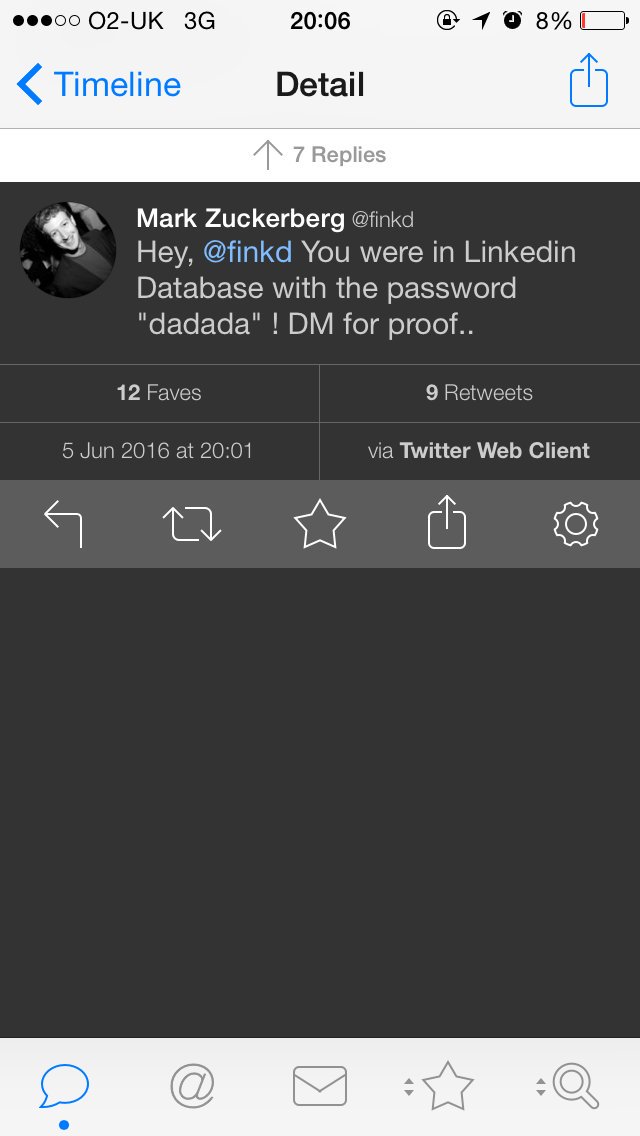Image resolution: width=640 pixels, height=1136 pixels.
Task: Open the Search magnifier tab
Action: click(575, 1086)
